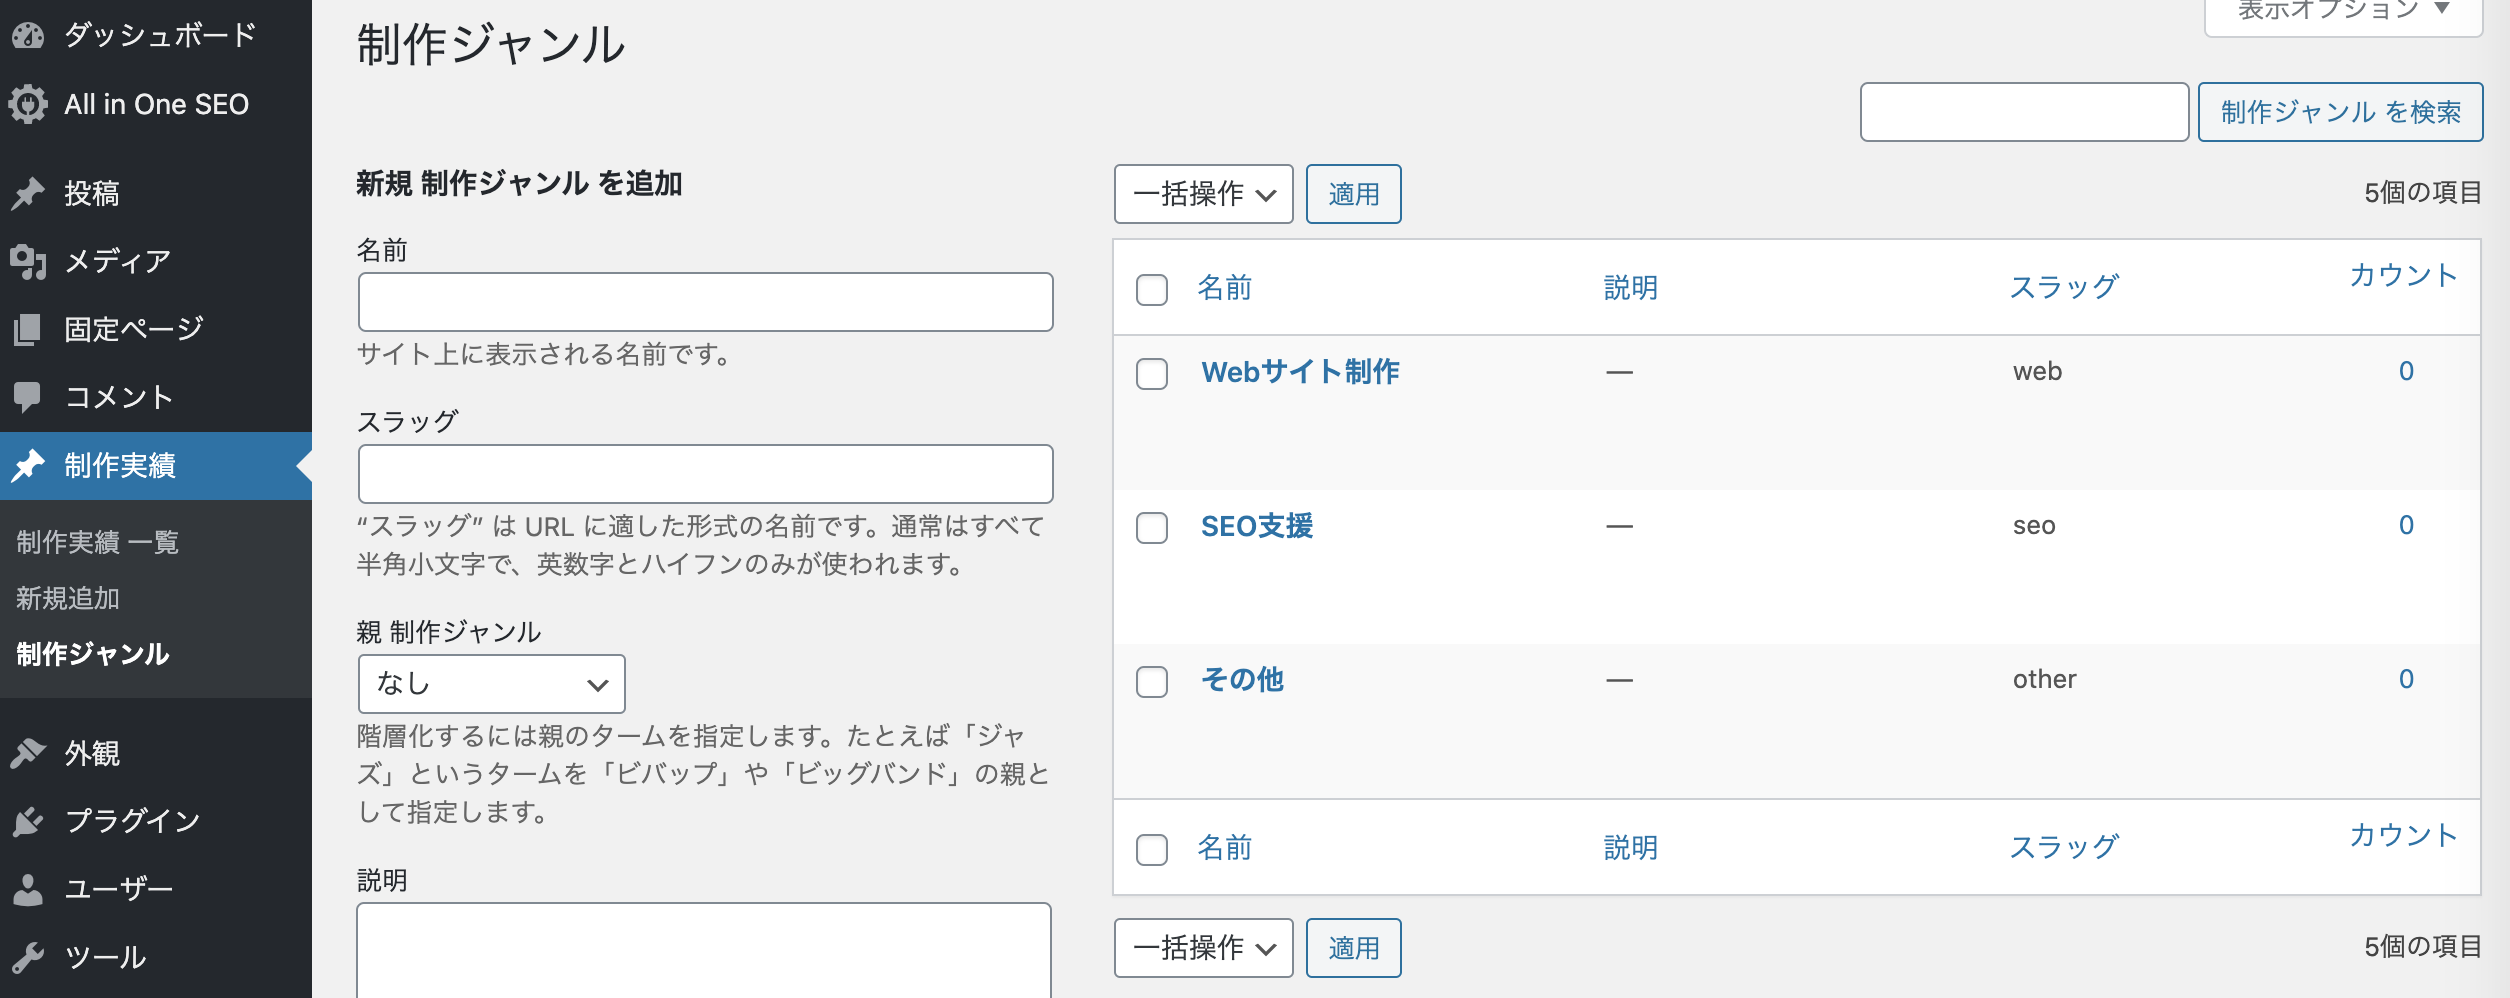This screenshot has width=2510, height=998.
Task: Click the 外観 paintbrush icon
Action: pyautogui.click(x=28, y=753)
